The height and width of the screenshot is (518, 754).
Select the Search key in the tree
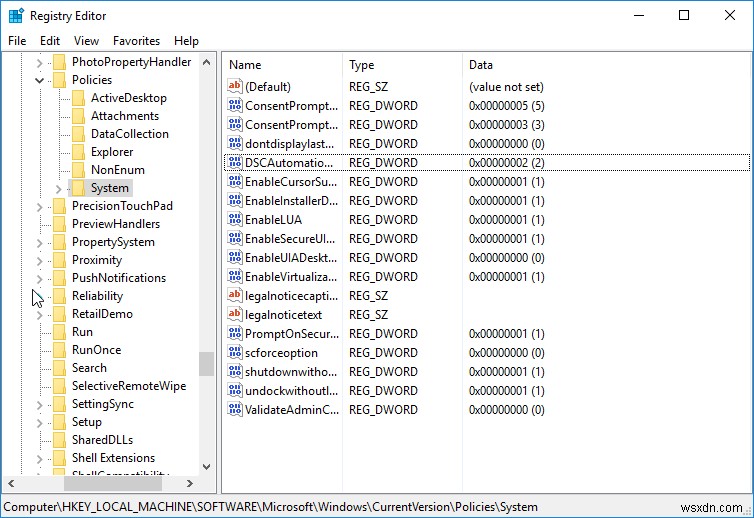pos(89,368)
